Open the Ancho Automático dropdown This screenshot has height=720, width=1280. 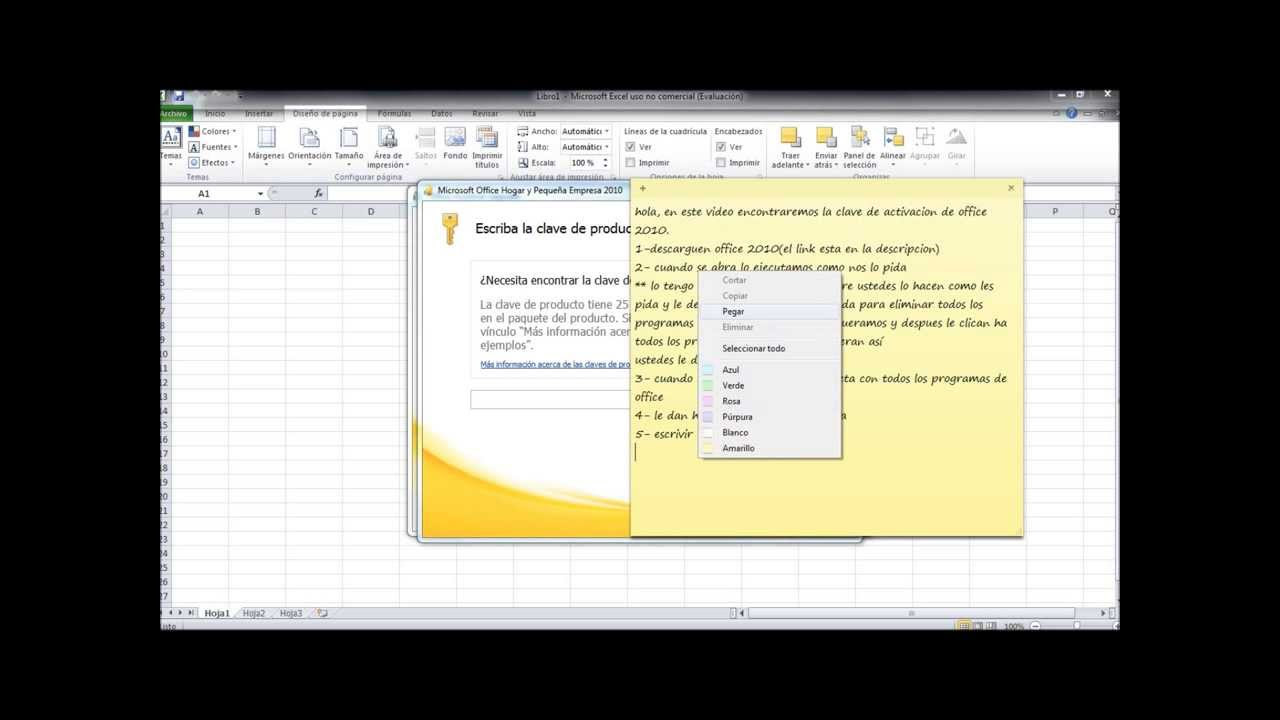605,130
